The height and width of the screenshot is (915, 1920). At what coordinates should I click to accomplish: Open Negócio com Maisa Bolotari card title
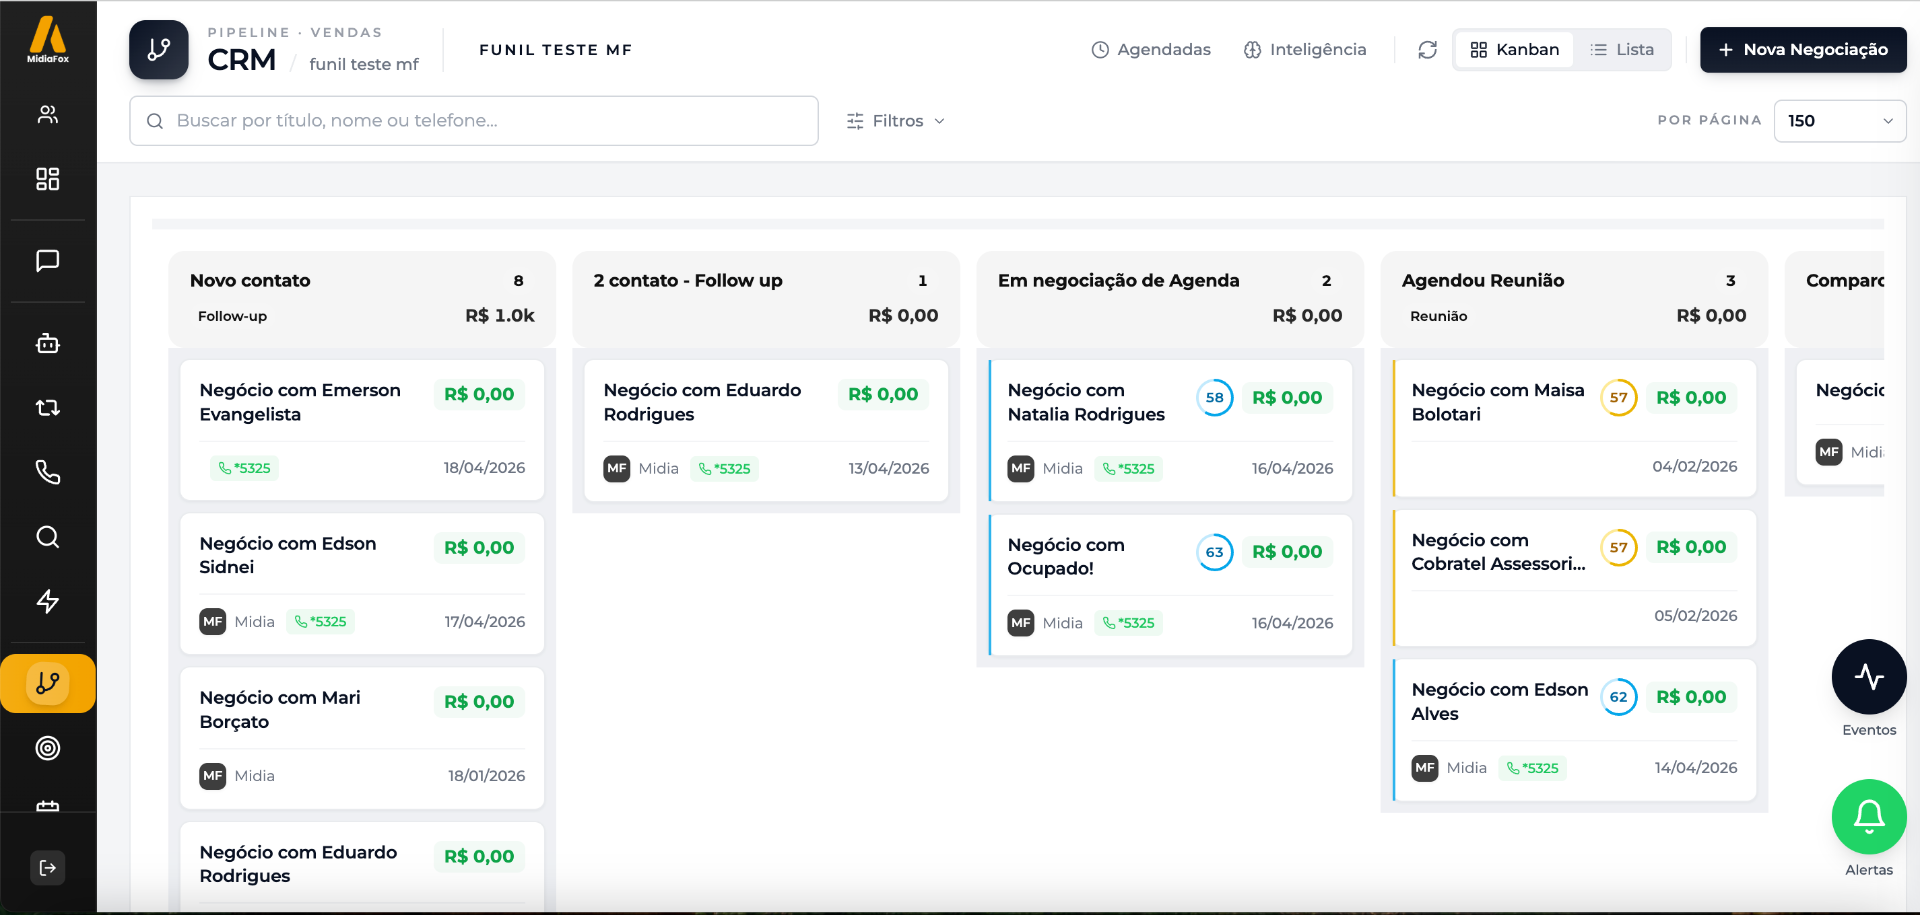(x=1498, y=402)
